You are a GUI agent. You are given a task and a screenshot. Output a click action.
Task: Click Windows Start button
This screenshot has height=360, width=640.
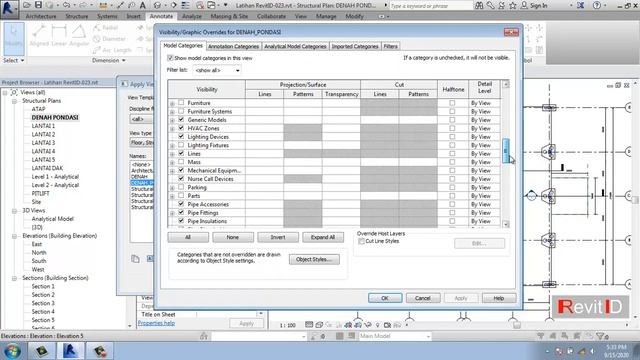(x=13, y=351)
